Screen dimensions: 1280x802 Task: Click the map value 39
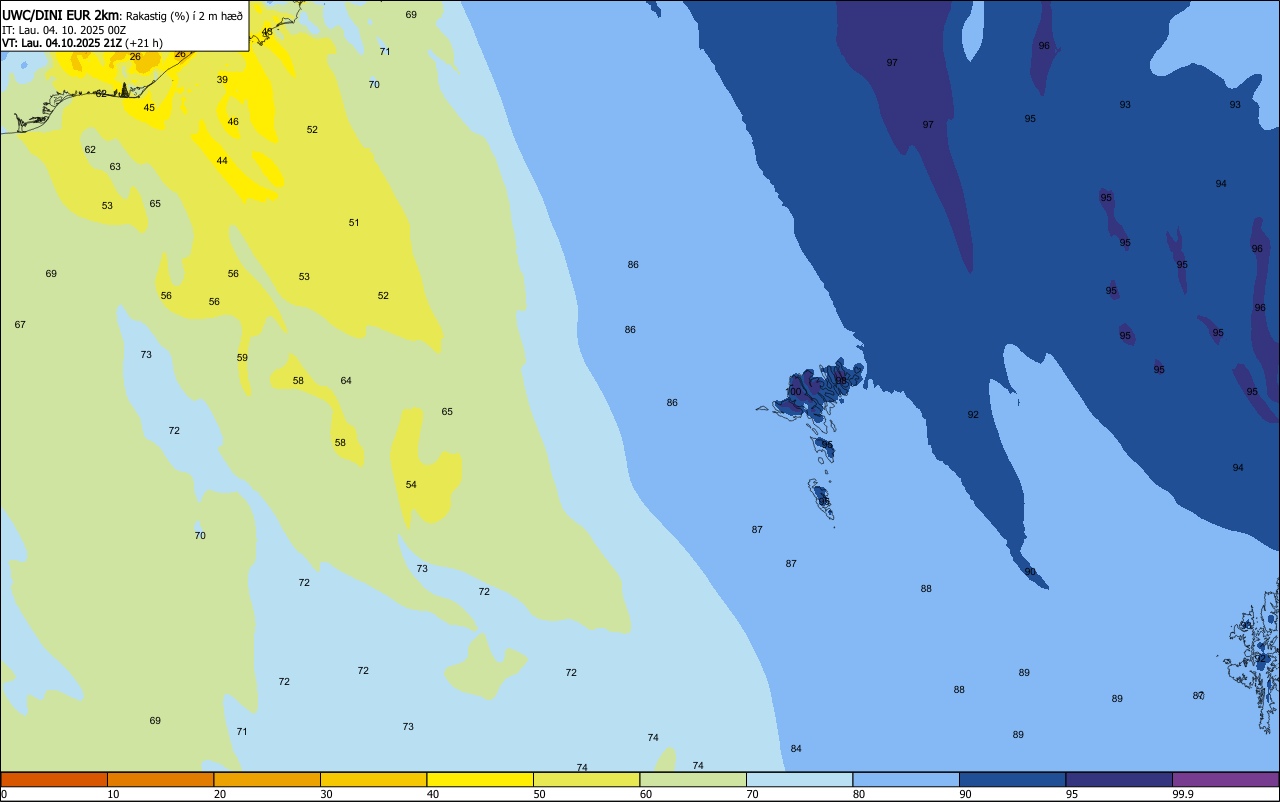click(x=222, y=80)
